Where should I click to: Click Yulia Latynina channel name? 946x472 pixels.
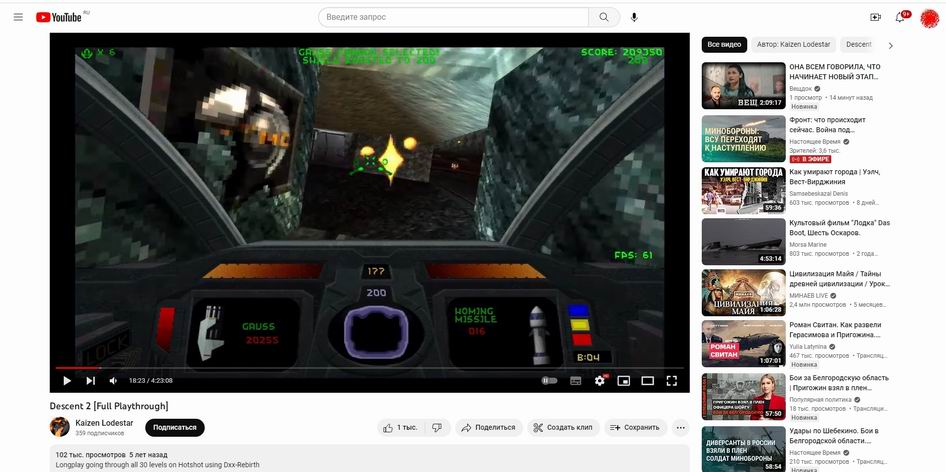[x=808, y=347]
